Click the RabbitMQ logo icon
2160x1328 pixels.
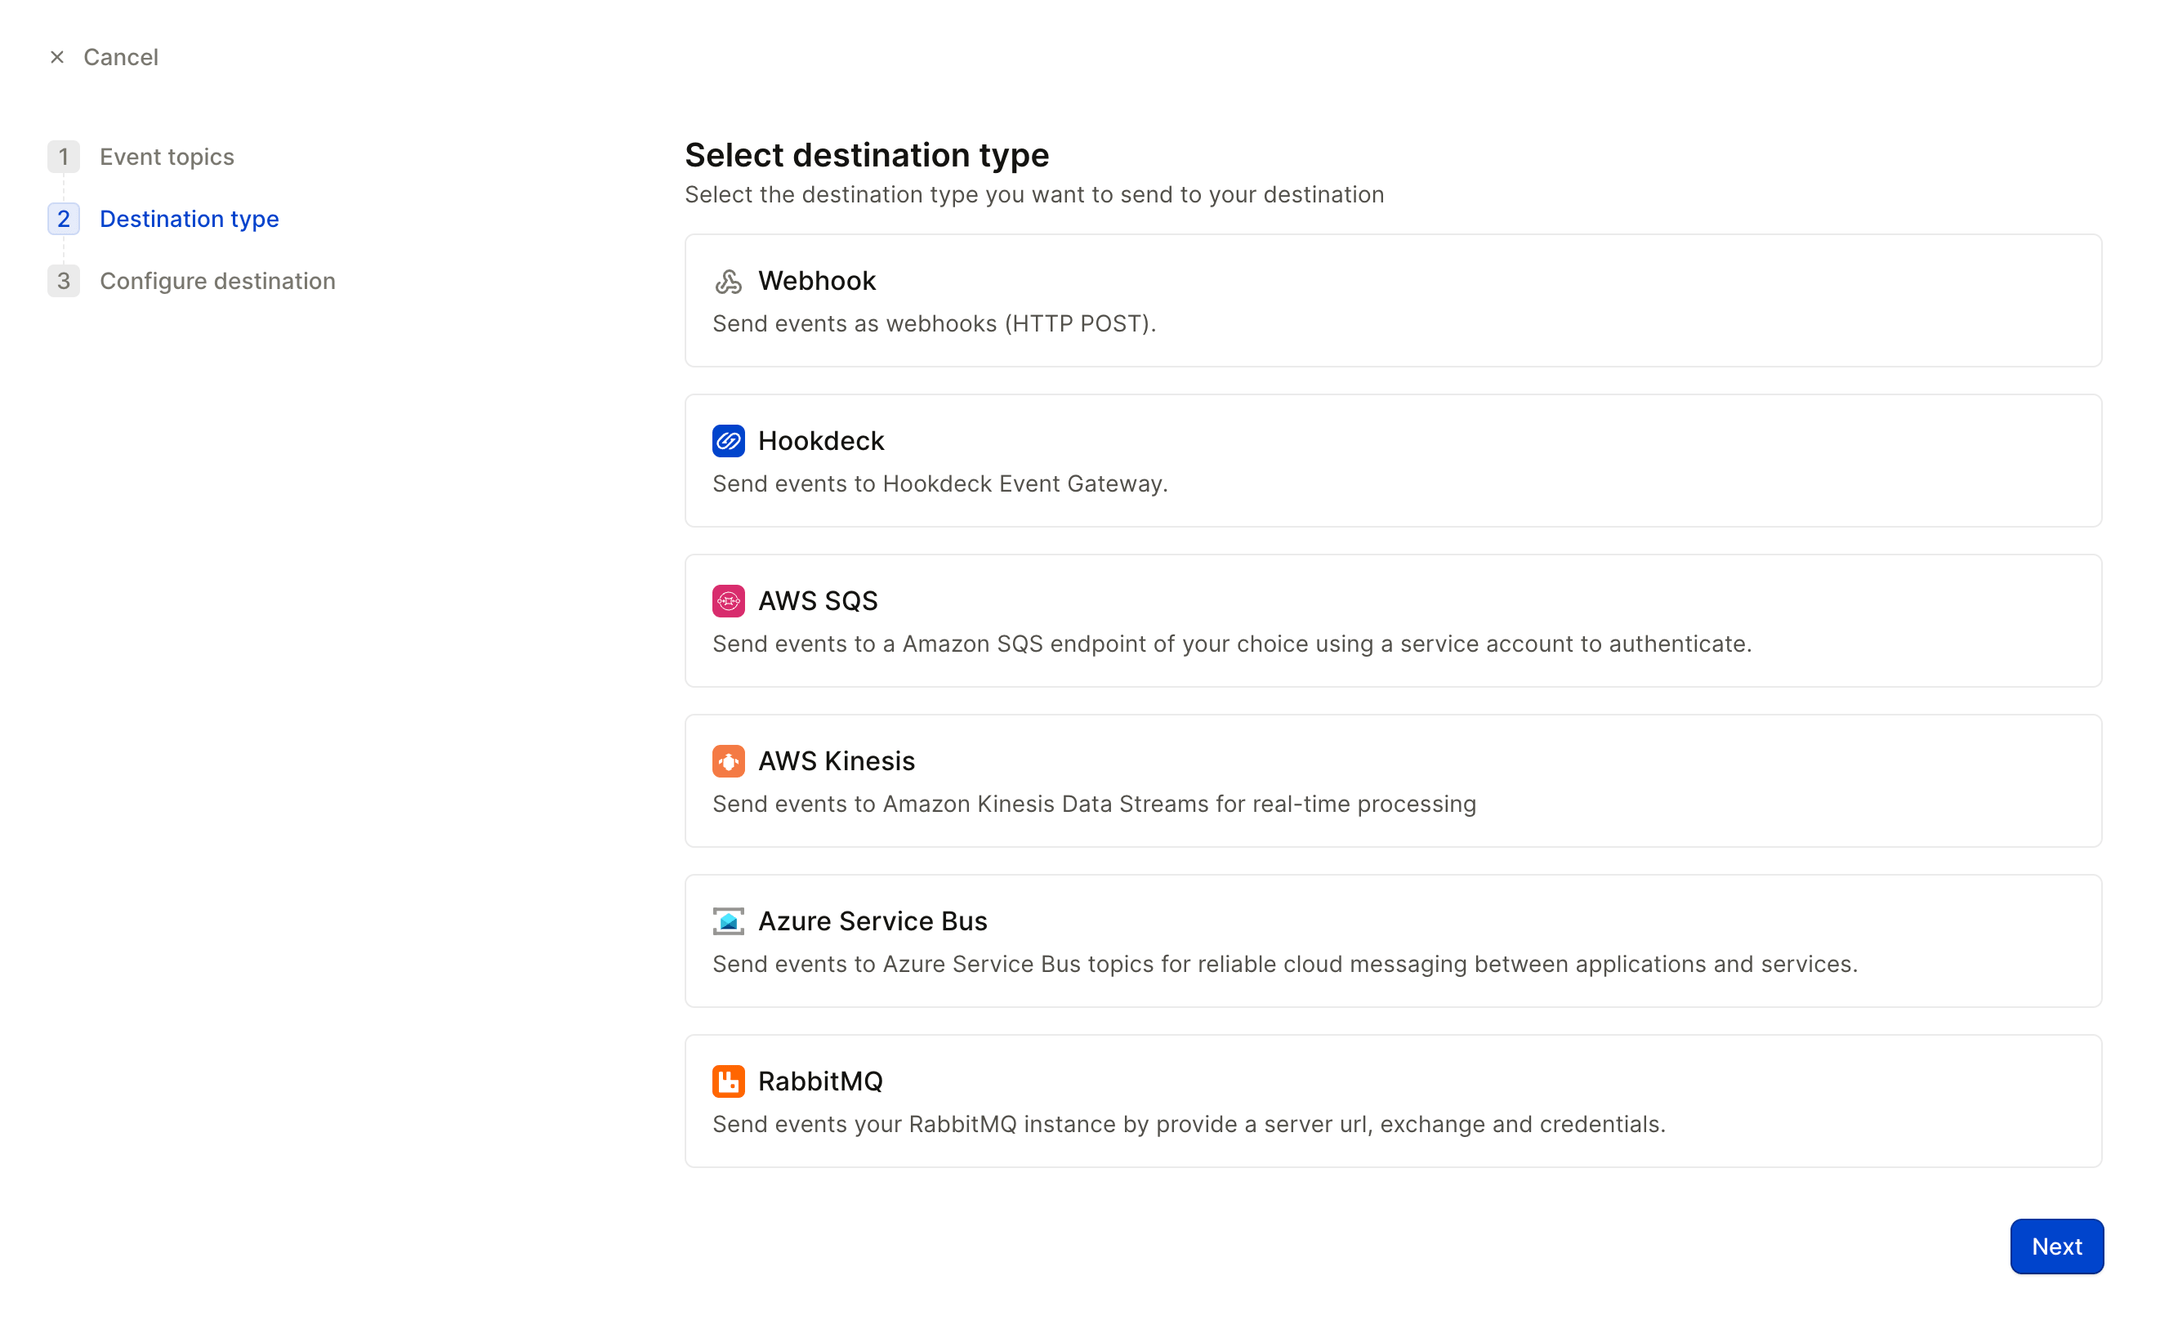[729, 1081]
